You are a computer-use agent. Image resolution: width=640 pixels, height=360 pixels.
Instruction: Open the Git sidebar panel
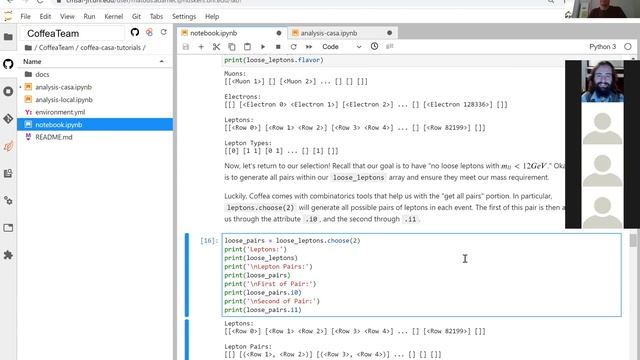pyautogui.click(x=8, y=118)
